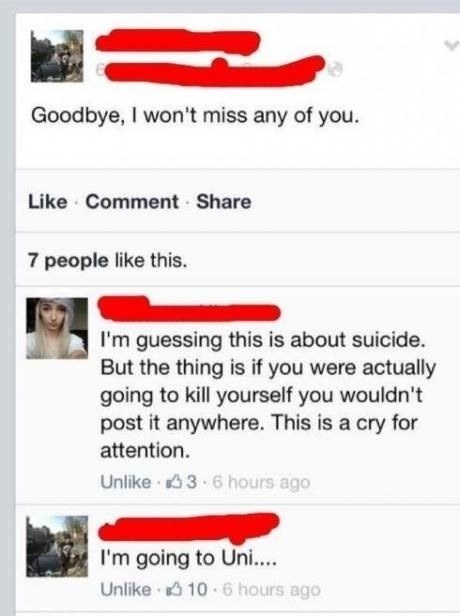460x616 pixels.
Task: Click the "Goodbye, I won't miss any" post text
Action: coord(195,116)
